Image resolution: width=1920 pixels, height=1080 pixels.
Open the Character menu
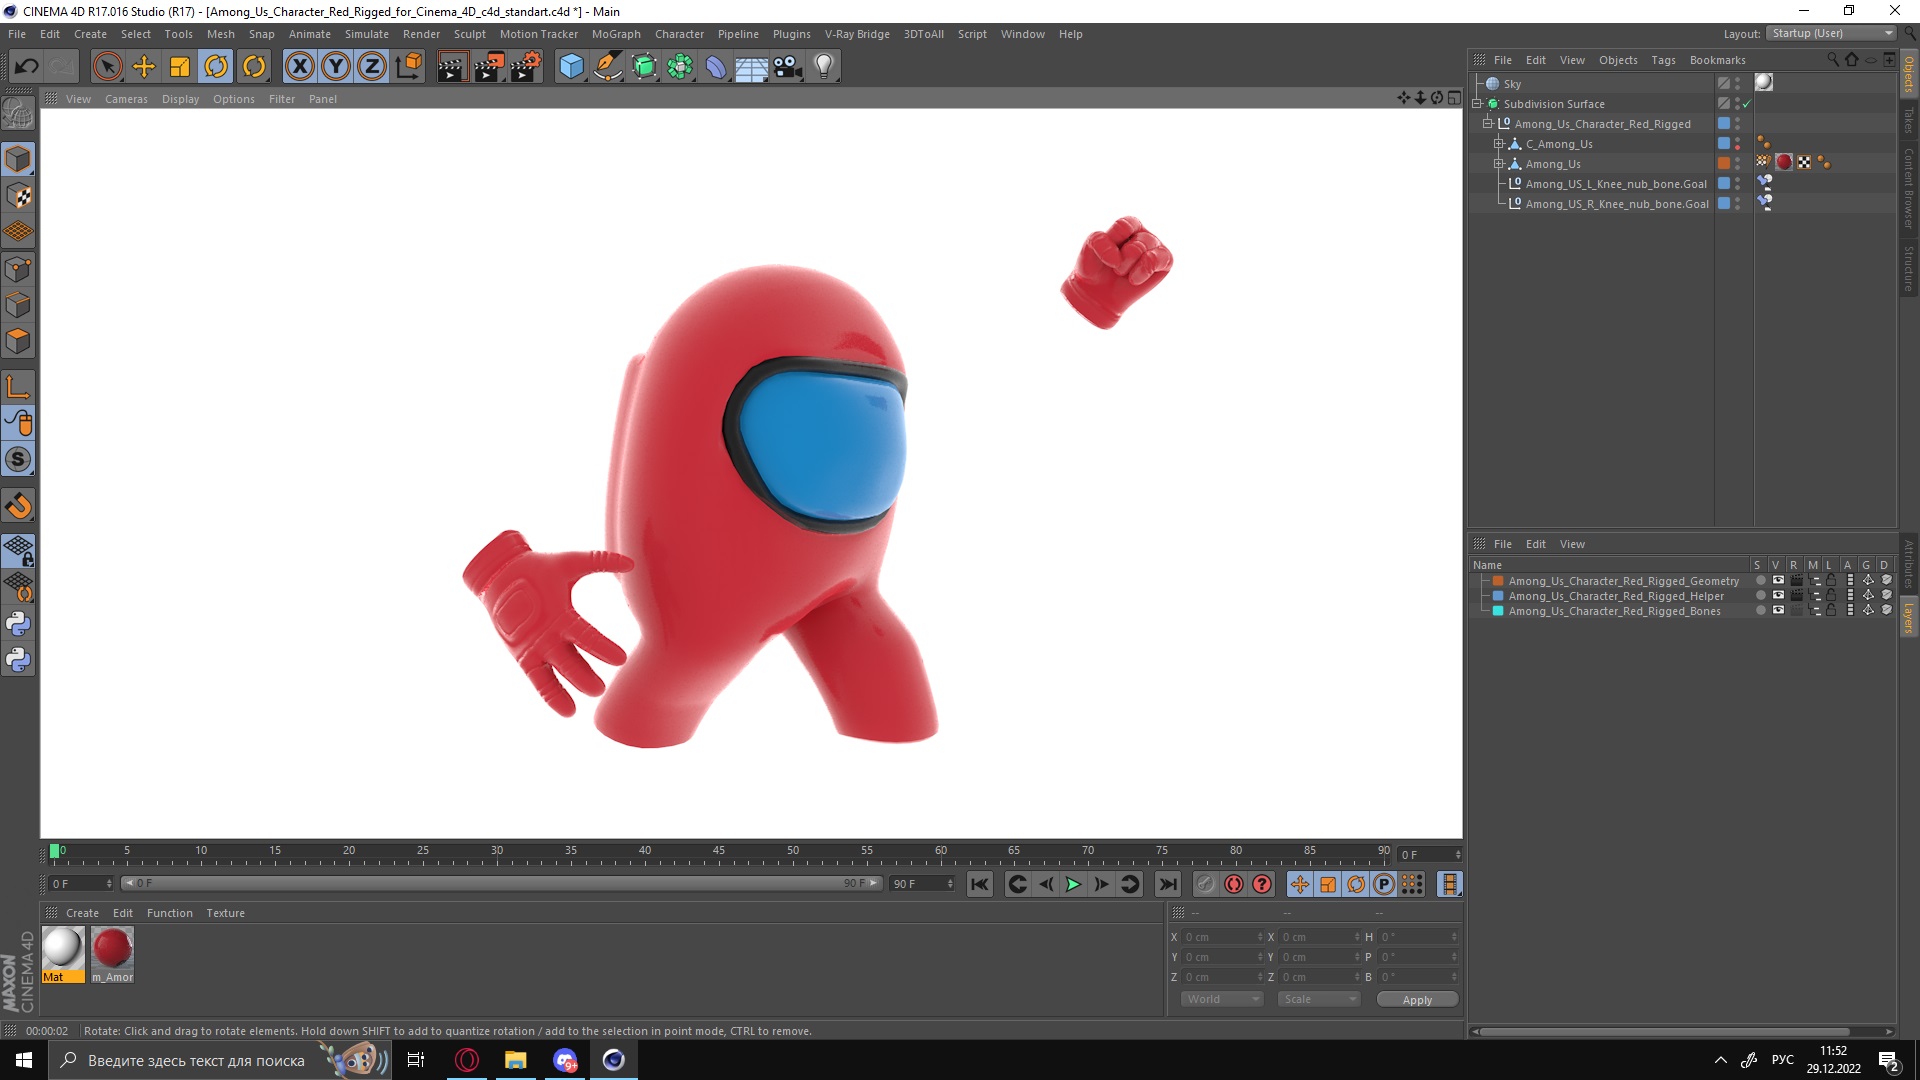tap(679, 34)
